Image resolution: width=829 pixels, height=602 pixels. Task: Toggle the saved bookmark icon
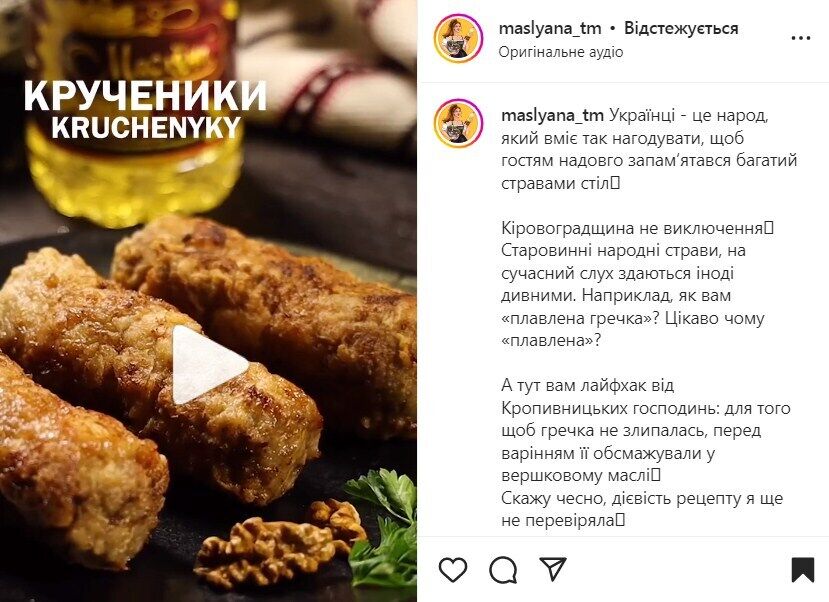pyautogui.click(x=803, y=570)
